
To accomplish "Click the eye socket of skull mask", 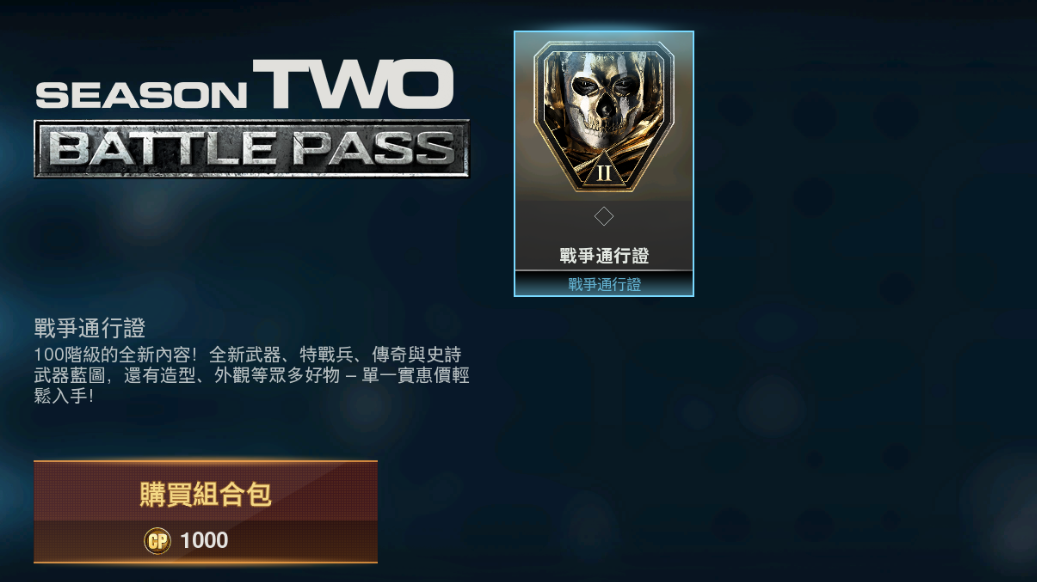I will point(585,87).
